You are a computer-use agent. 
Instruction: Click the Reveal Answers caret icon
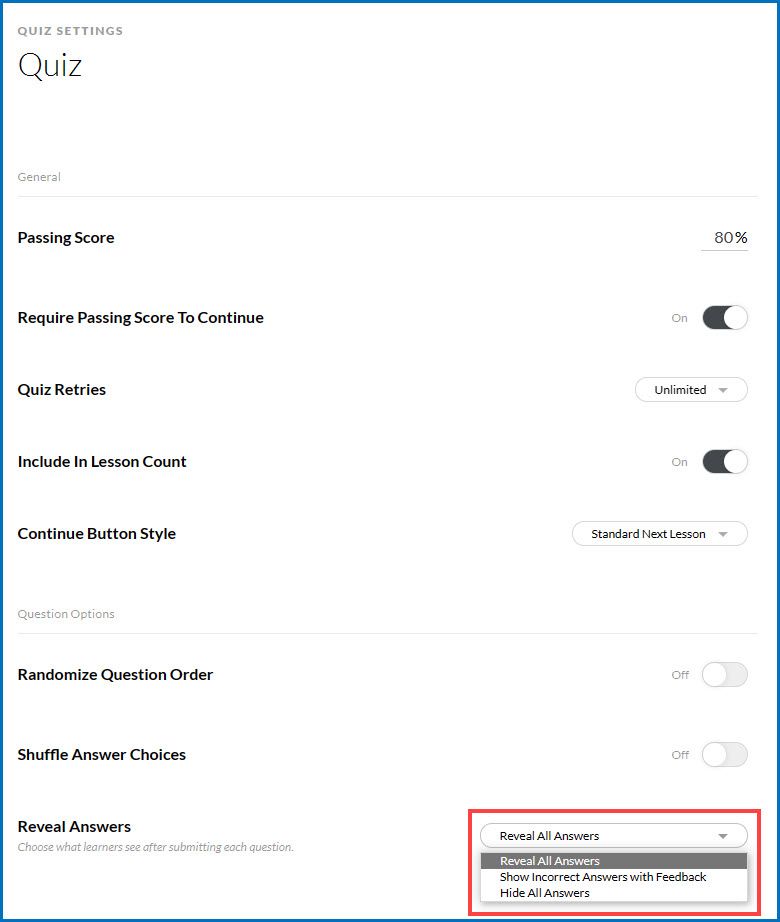click(723, 837)
